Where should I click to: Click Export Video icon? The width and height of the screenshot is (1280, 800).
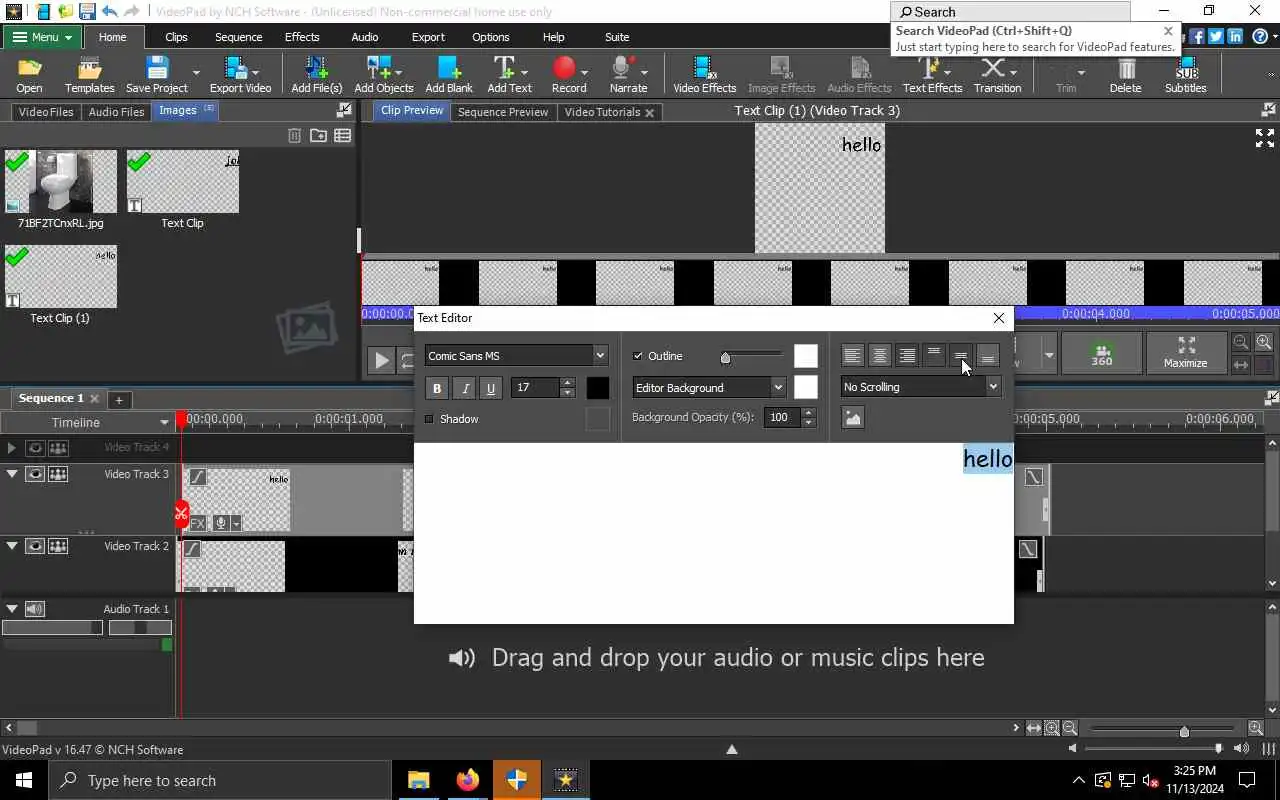pos(236,68)
